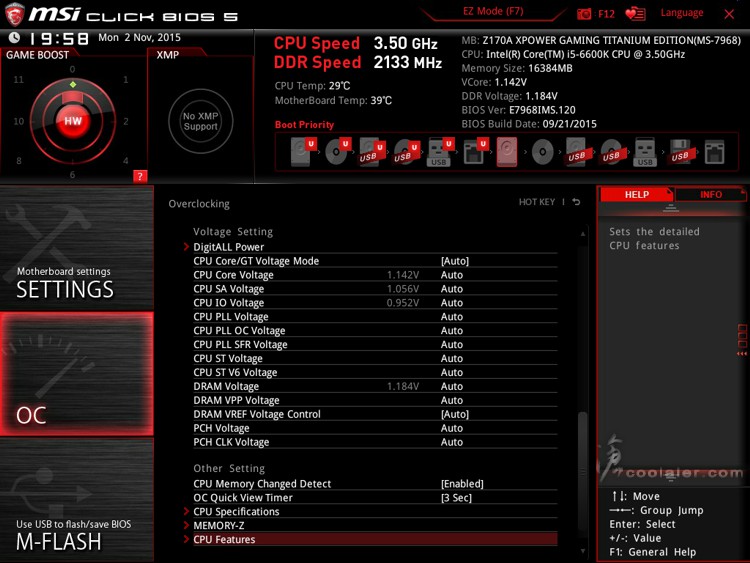Click the hotkey undo arrow icon

pyautogui.click(x=576, y=202)
